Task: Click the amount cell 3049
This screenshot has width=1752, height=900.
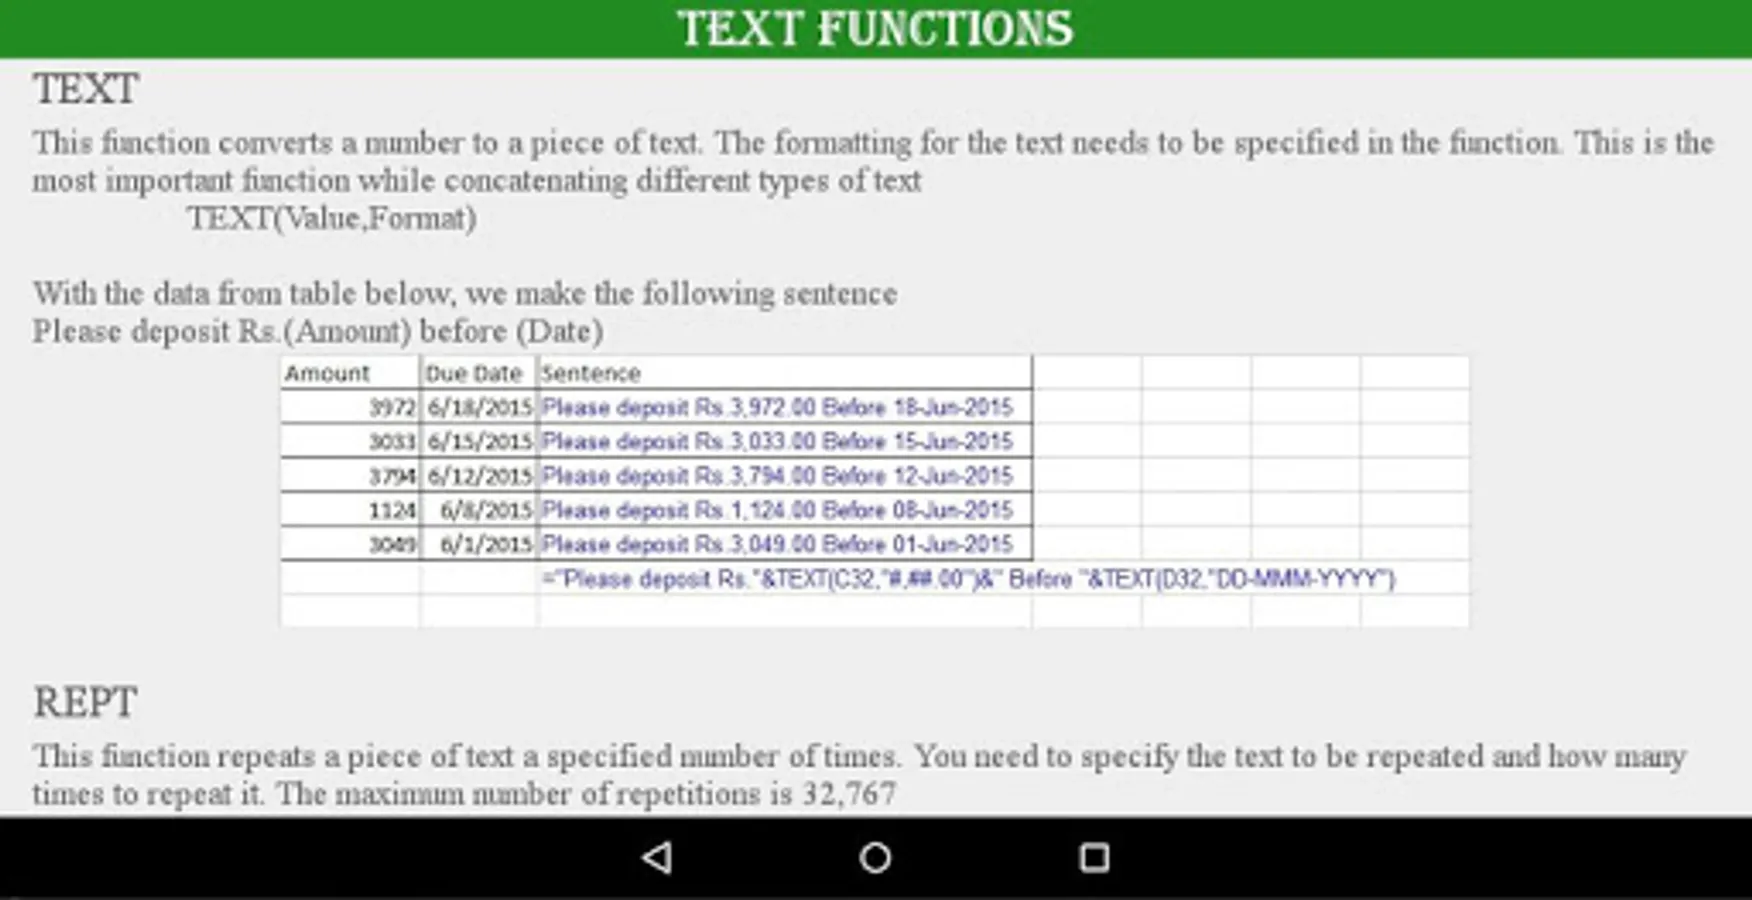Action: point(350,544)
